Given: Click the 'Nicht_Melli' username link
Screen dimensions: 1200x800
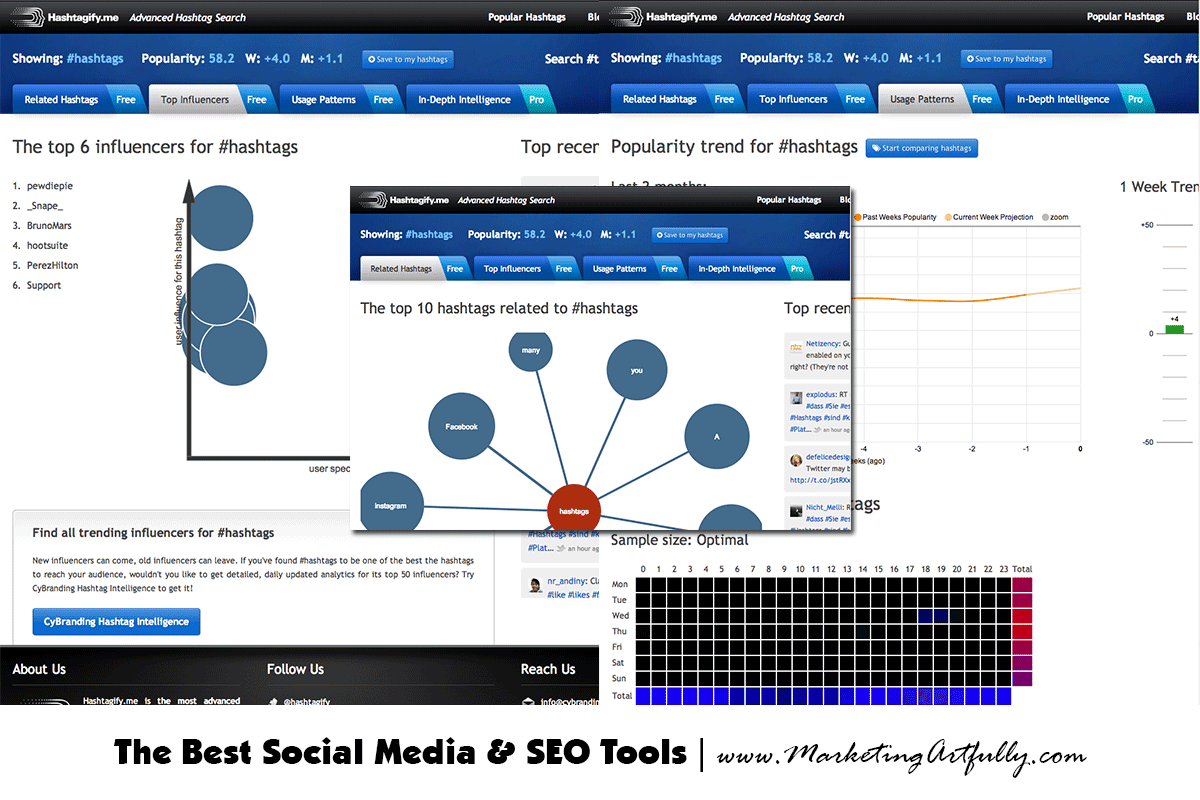Looking at the screenshot, I should (826, 507).
